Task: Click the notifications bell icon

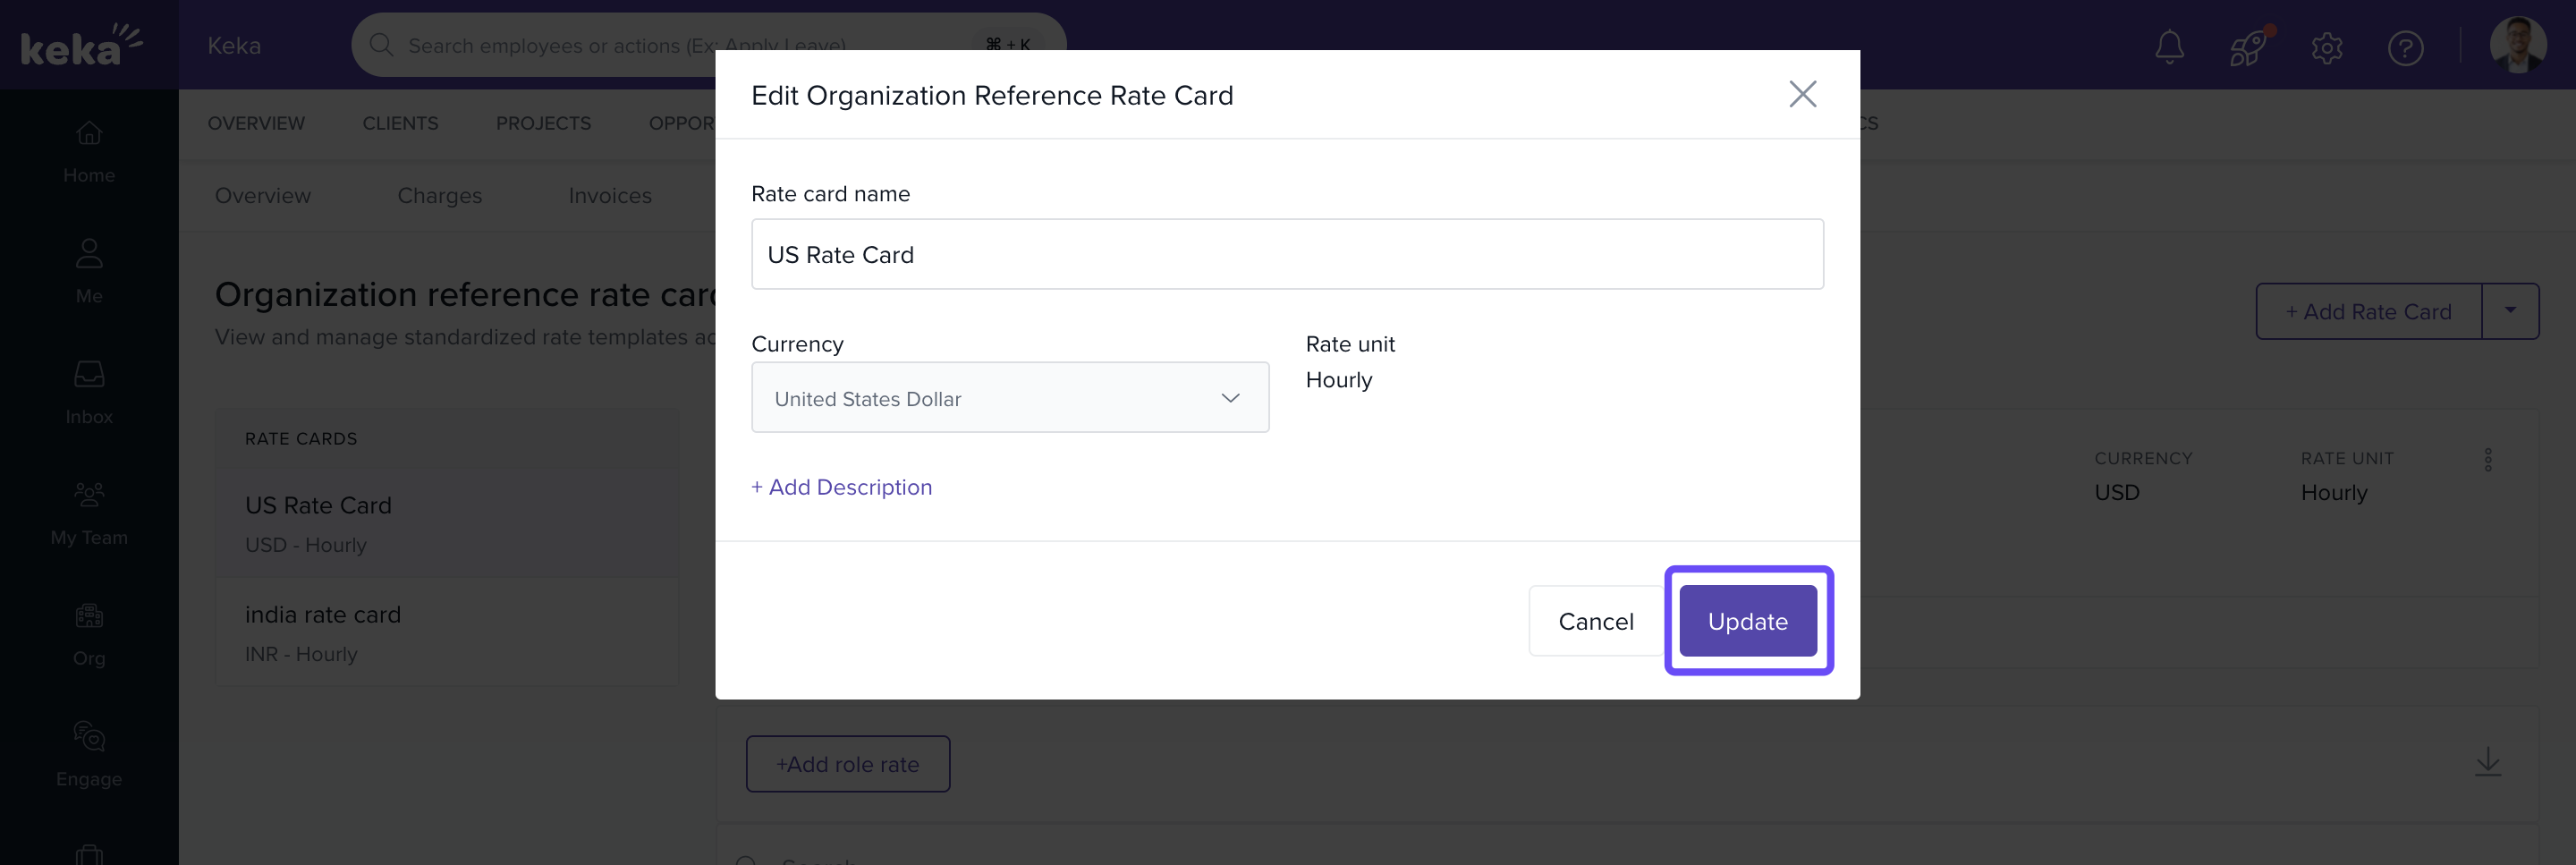Action: pyautogui.click(x=2168, y=47)
